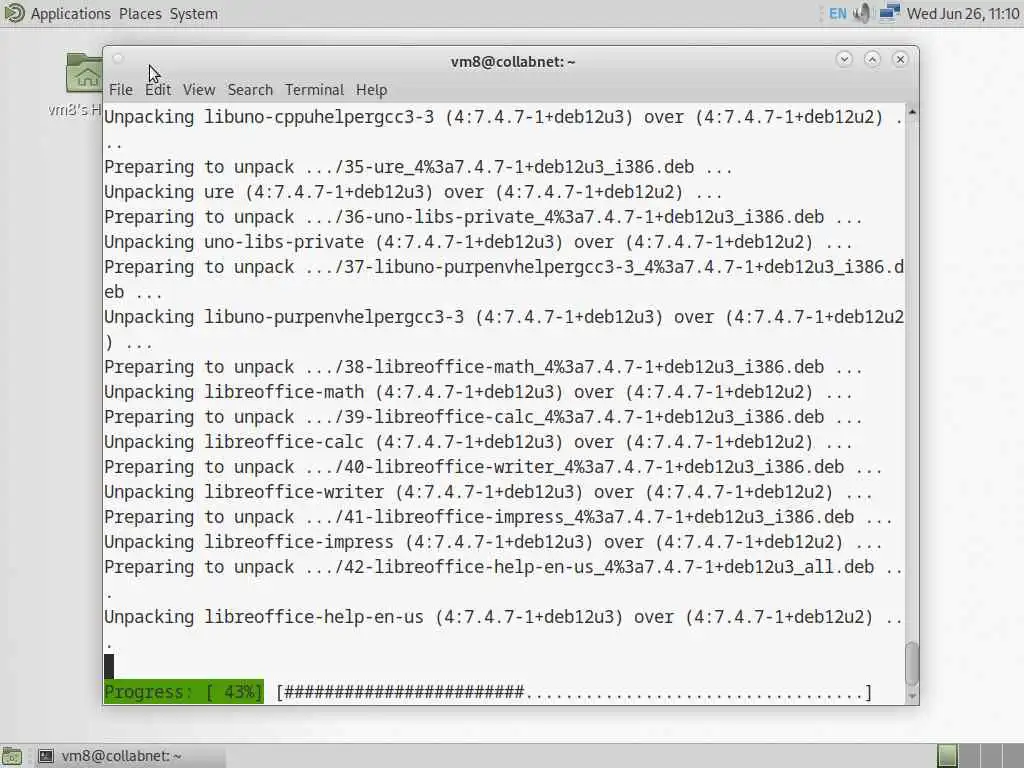Click the 'Unpacking ure' line
The image size is (1024, 768).
point(413,192)
